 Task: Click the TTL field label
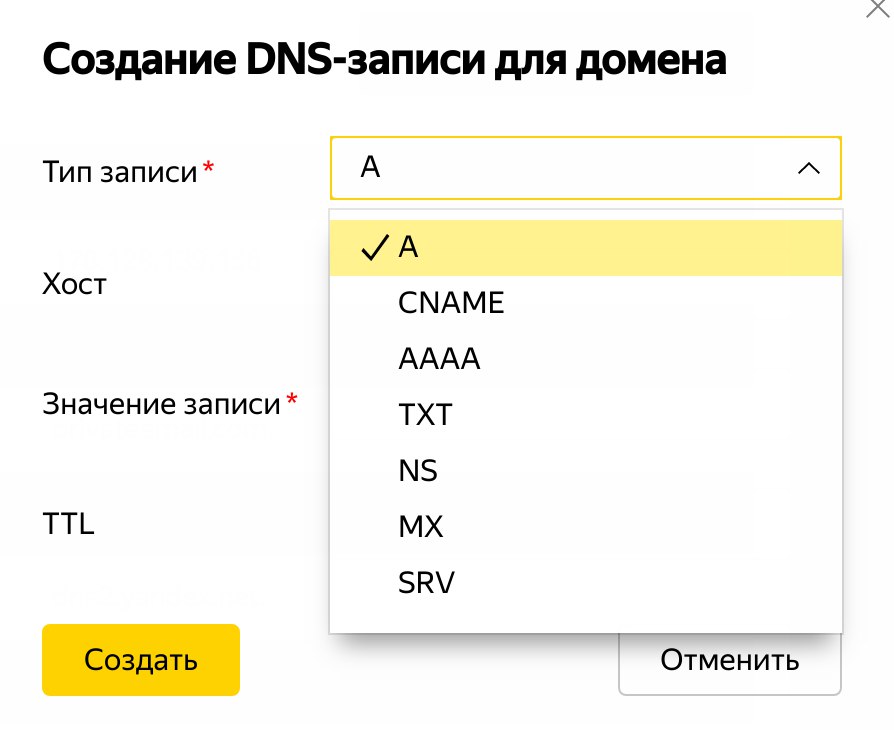pyautogui.click(x=68, y=524)
